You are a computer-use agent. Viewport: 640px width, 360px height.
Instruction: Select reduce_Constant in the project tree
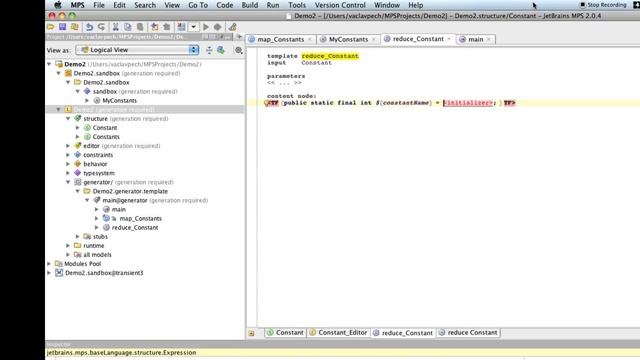(x=135, y=227)
